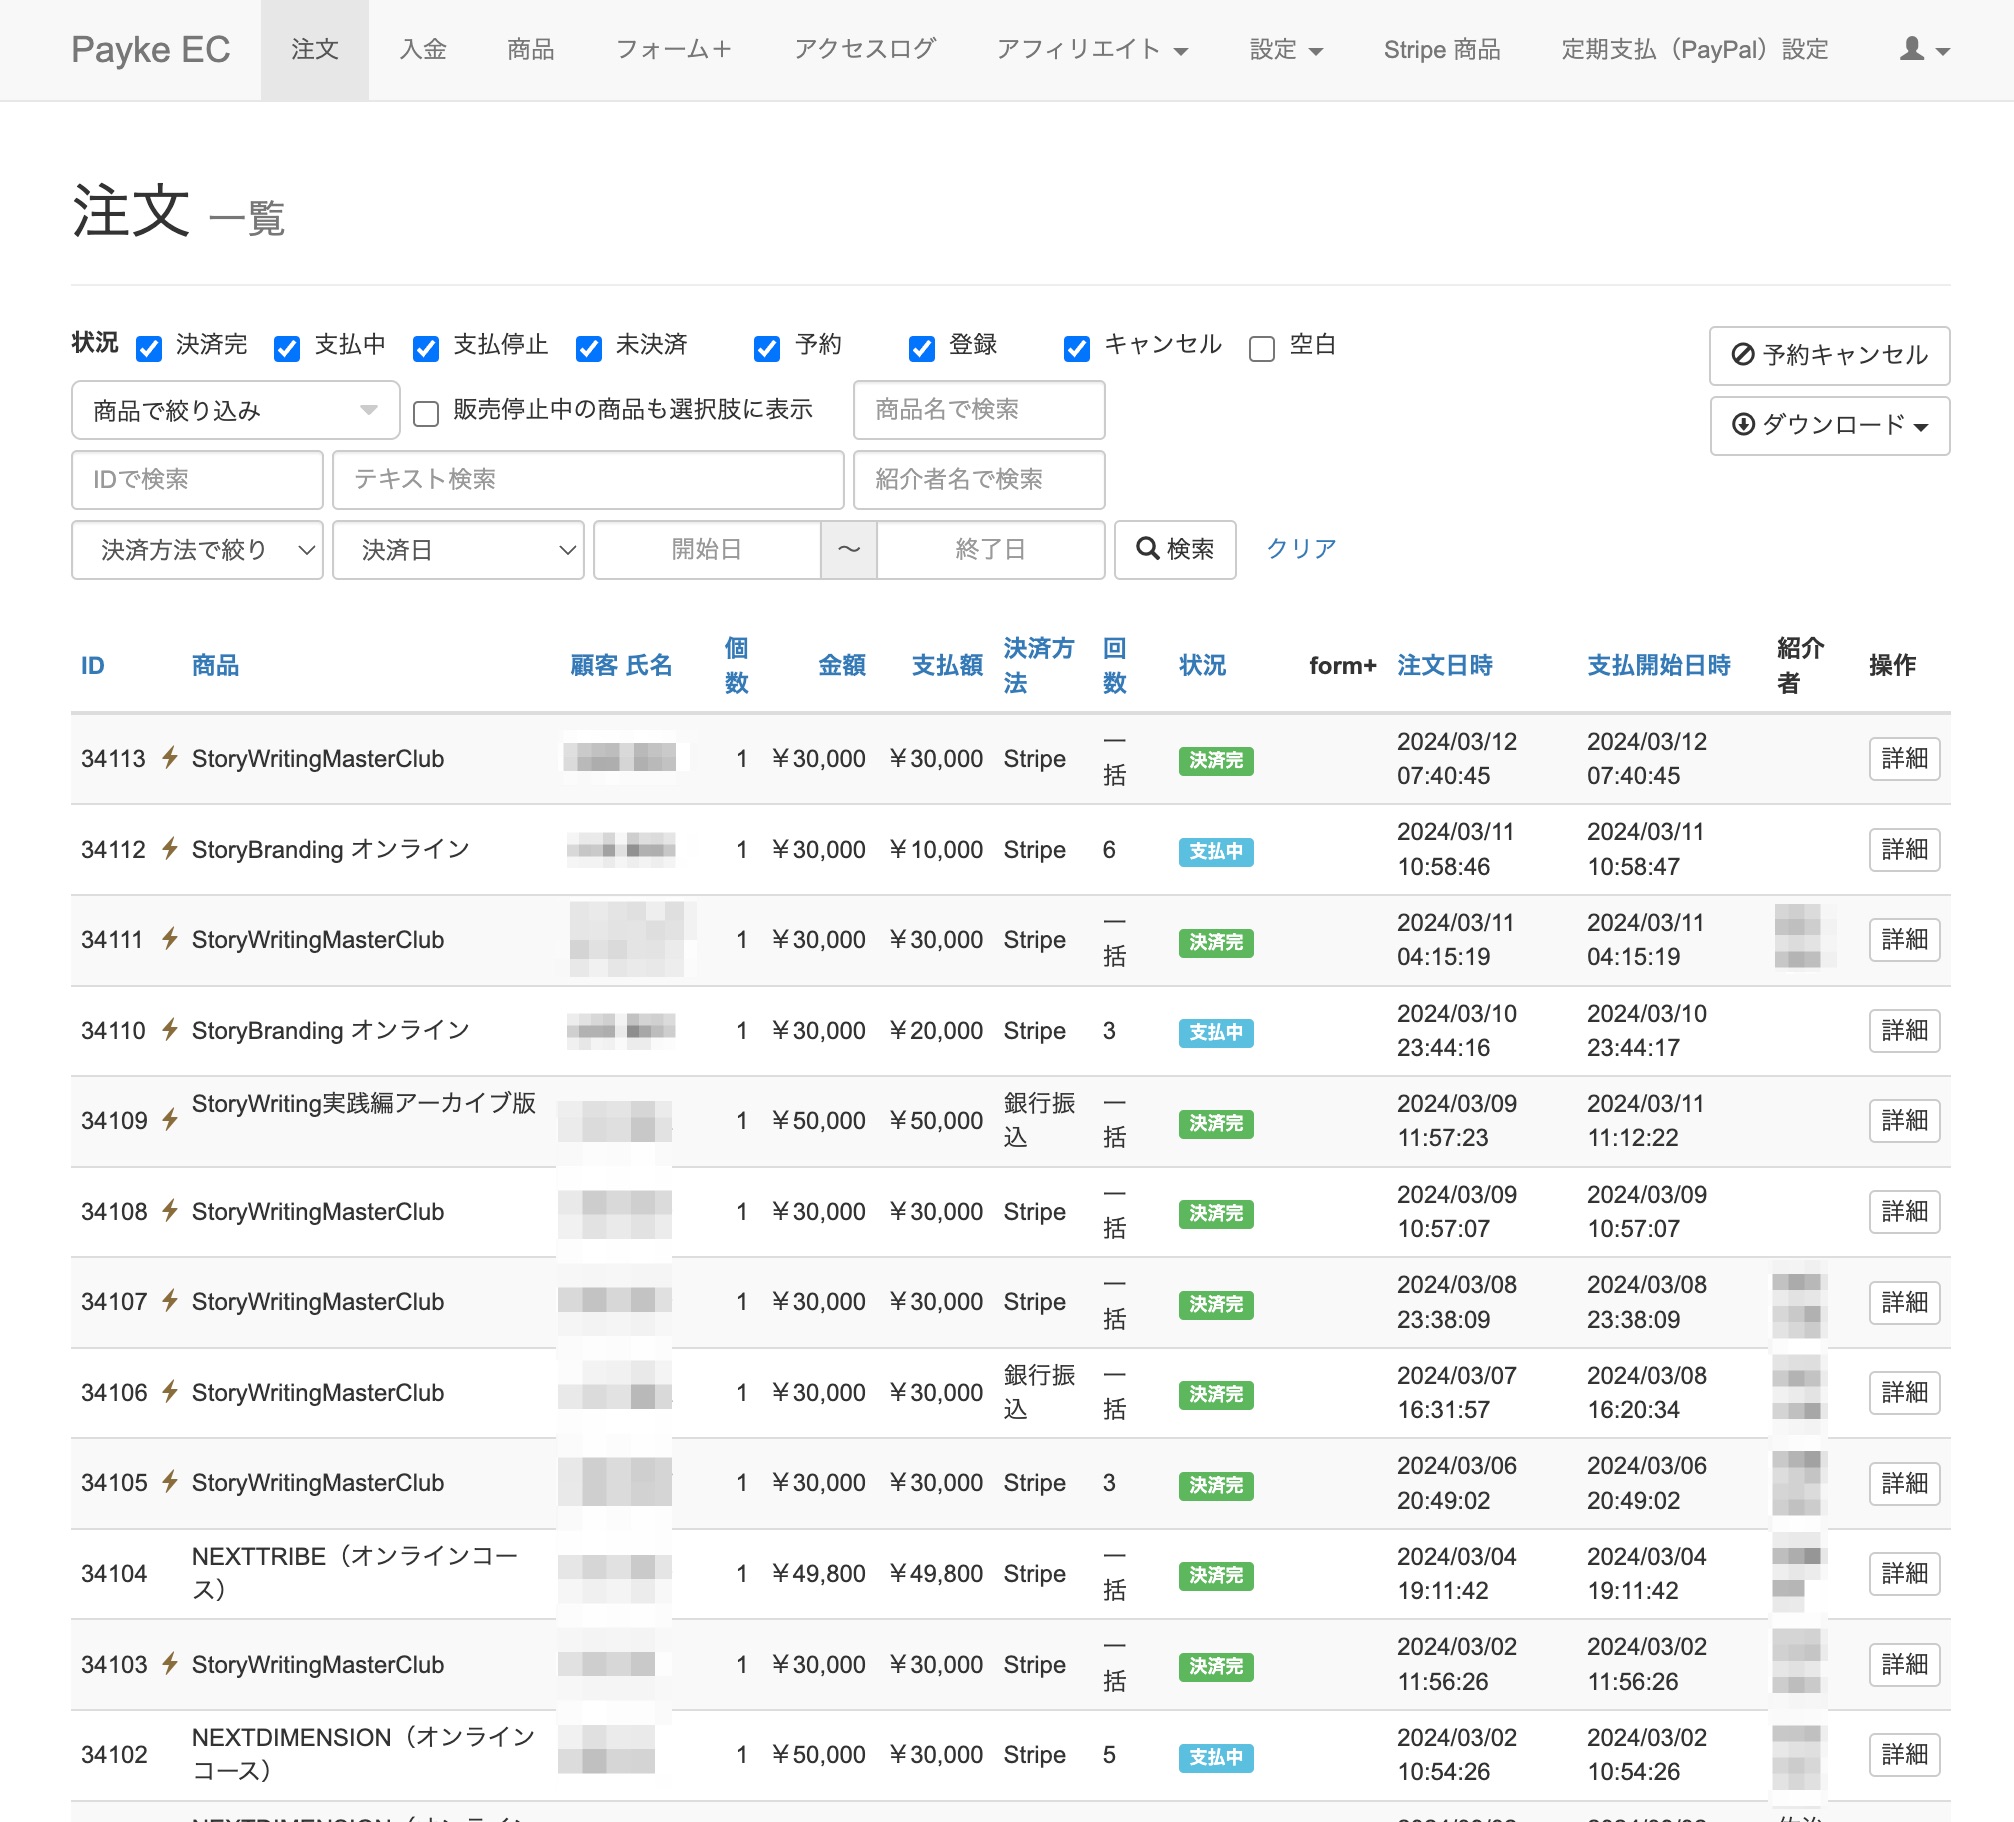The height and width of the screenshot is (1822, 2014).
Task: Sort by the 顧客 氏名 column header
Action: pos(621,665)
